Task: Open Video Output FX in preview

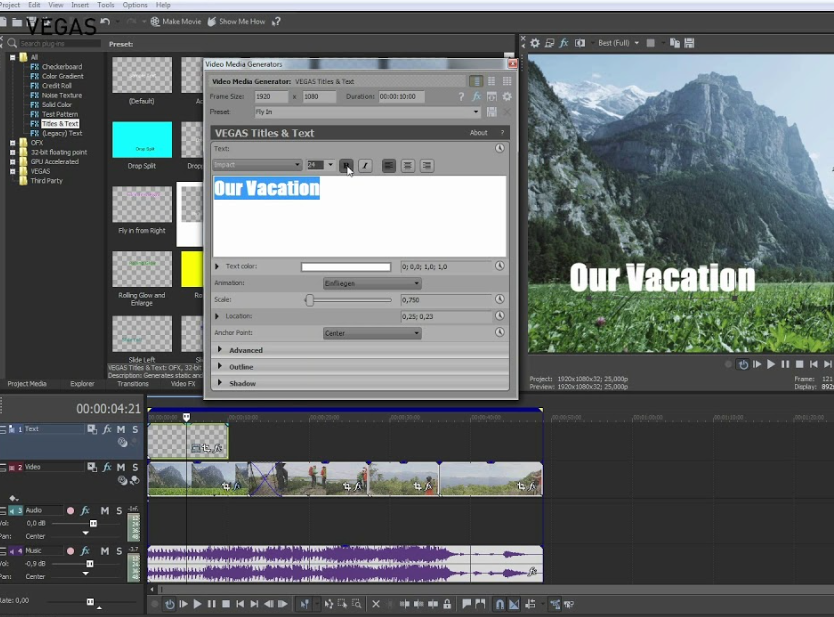Action: point(564,43)
